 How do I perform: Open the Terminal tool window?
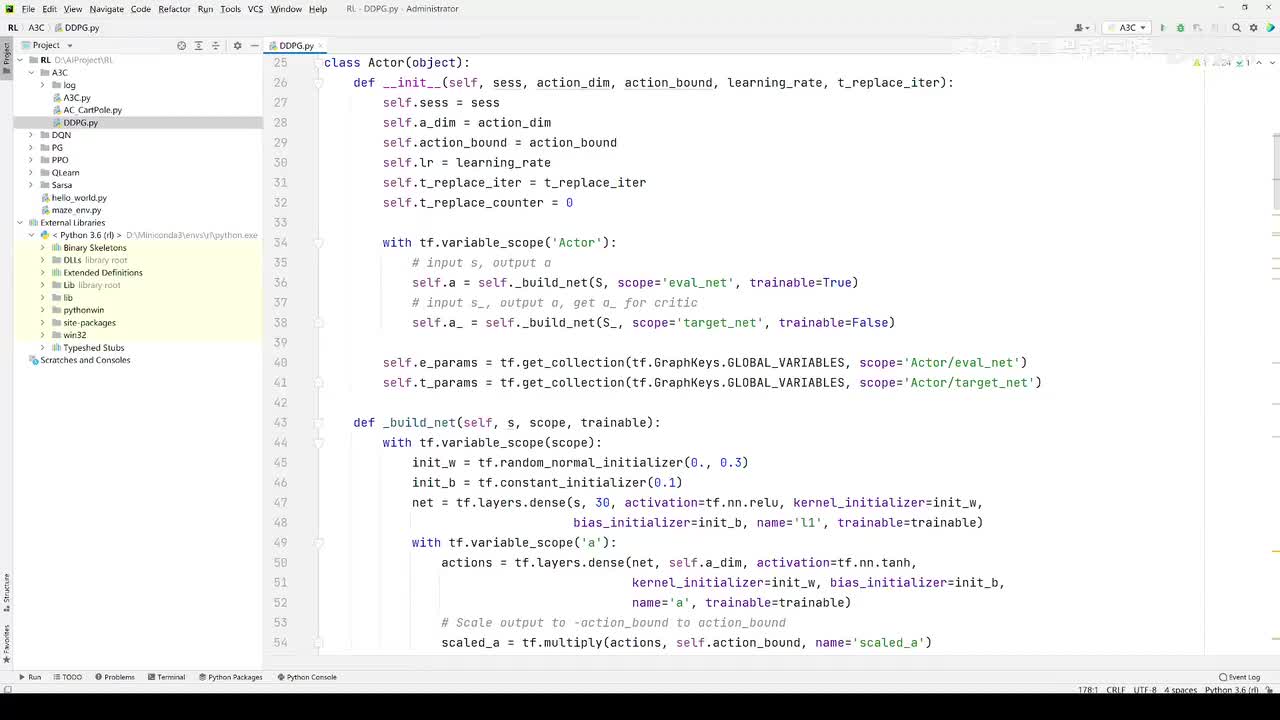166,677
